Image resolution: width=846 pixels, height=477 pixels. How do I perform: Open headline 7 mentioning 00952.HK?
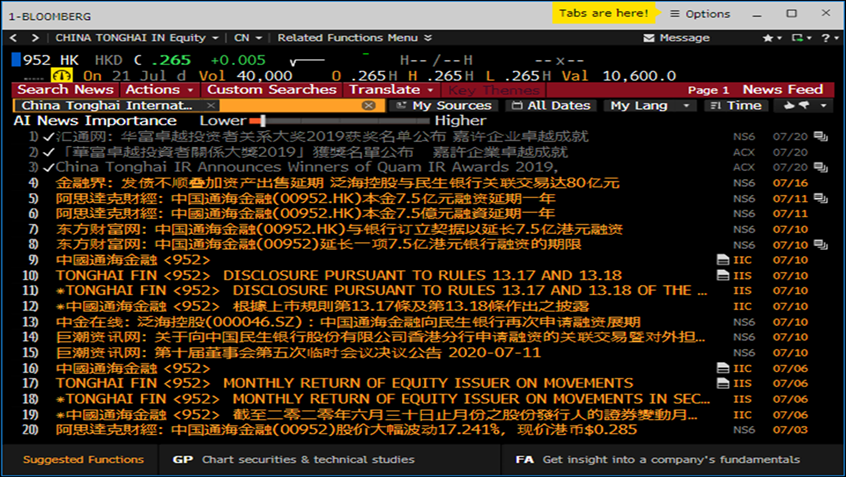coord(339,229)
